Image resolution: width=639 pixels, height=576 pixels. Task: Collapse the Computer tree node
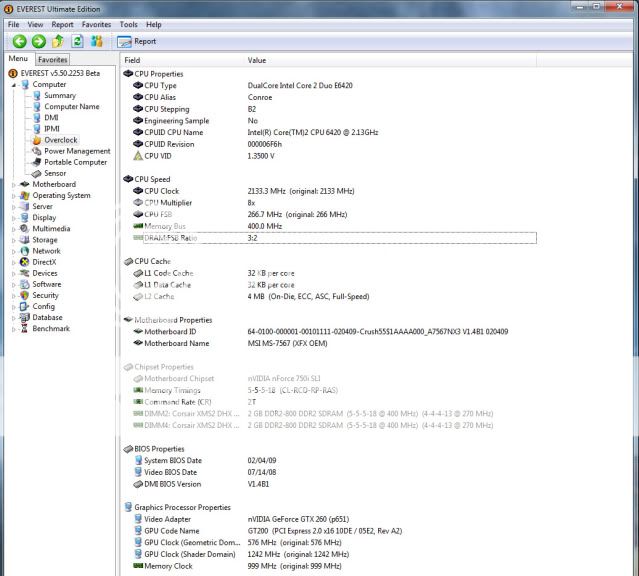coord(14,85)
